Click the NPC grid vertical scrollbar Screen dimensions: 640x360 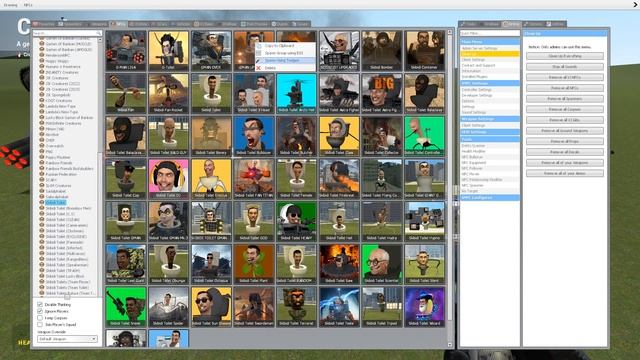[x=450, y=178]
